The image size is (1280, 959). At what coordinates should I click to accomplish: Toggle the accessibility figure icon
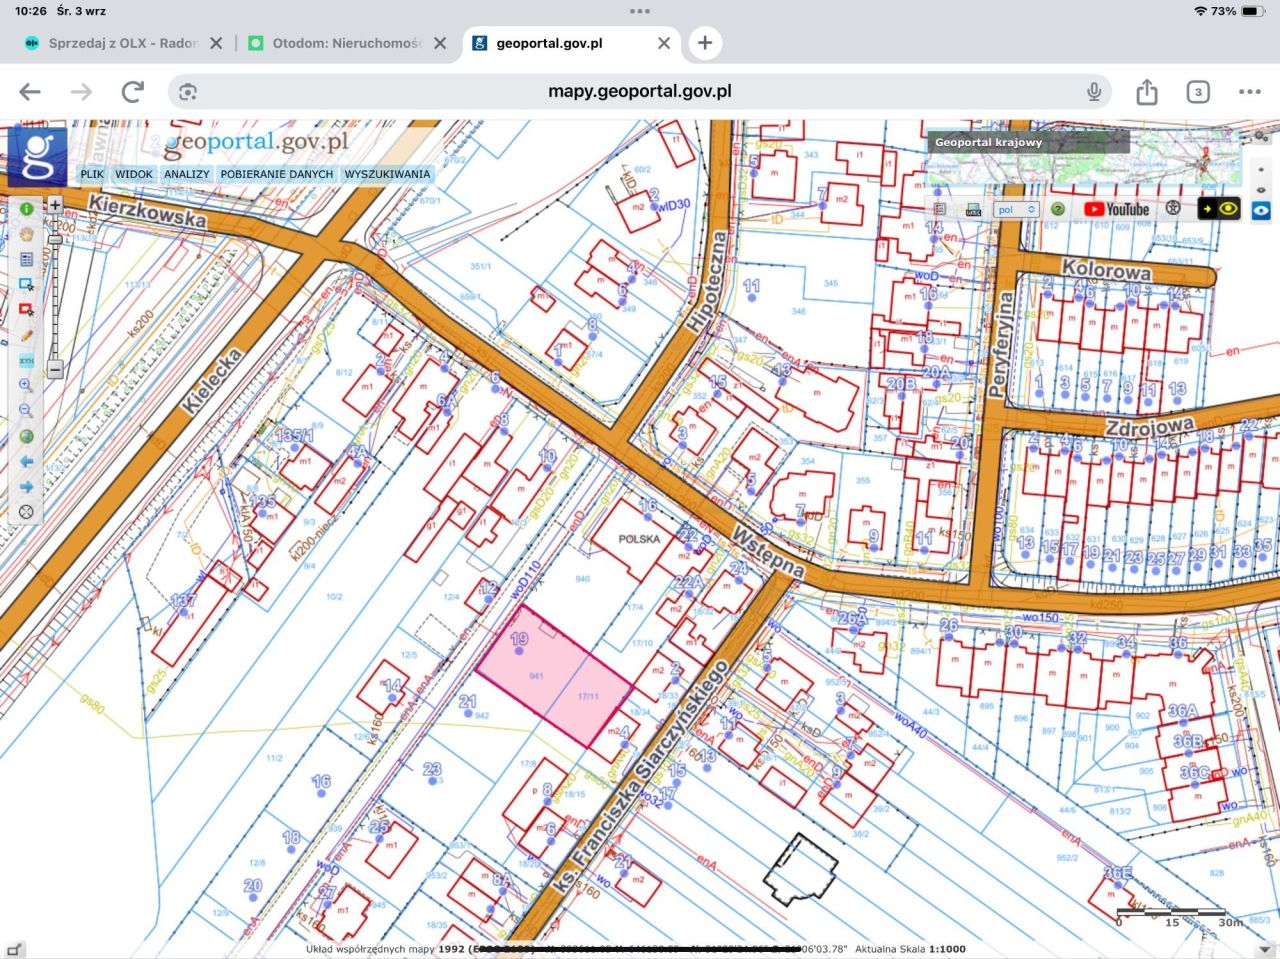[x=1174, y=209]
